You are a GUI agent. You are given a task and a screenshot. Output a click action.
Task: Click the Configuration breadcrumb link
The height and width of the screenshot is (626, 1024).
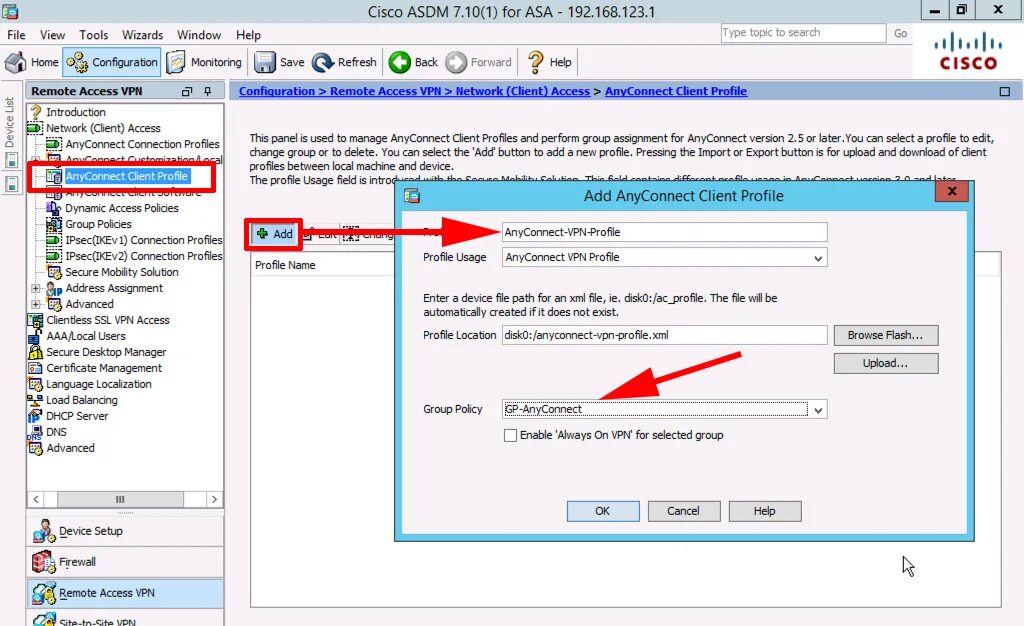tap(276, 91)
